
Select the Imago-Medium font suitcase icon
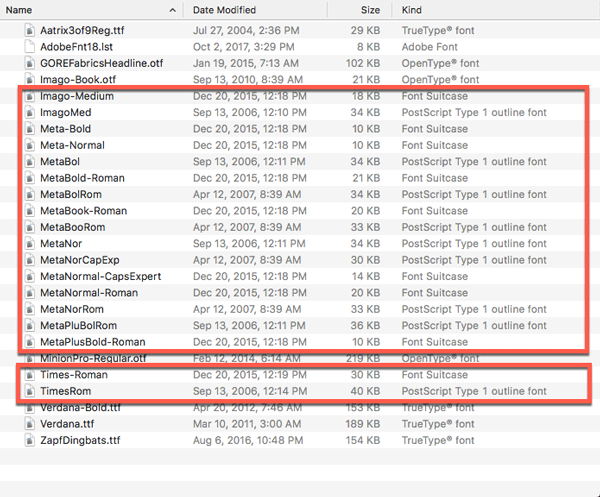click(29, 96)
